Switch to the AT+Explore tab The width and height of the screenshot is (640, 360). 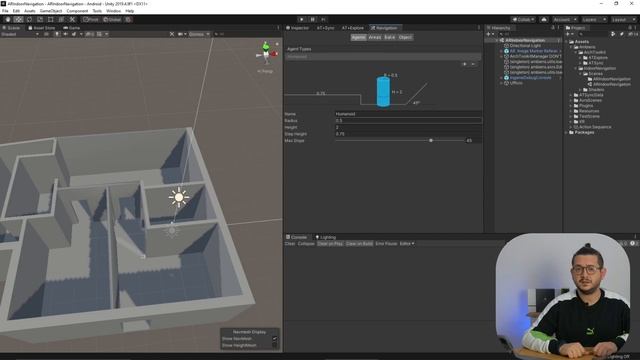353,28
